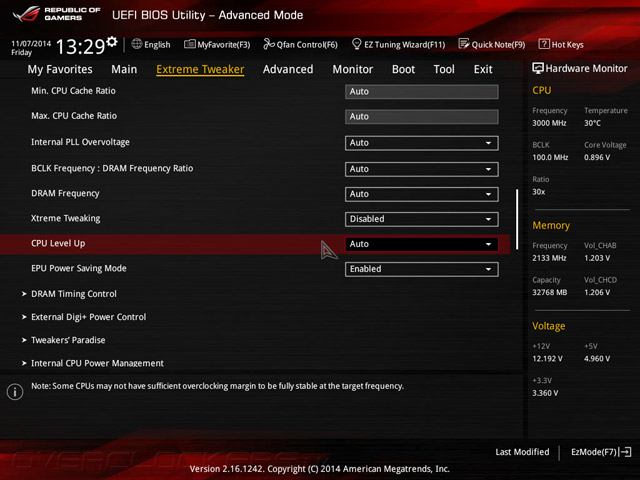
Task: Go to the Advanced tab
Action: 288,69
